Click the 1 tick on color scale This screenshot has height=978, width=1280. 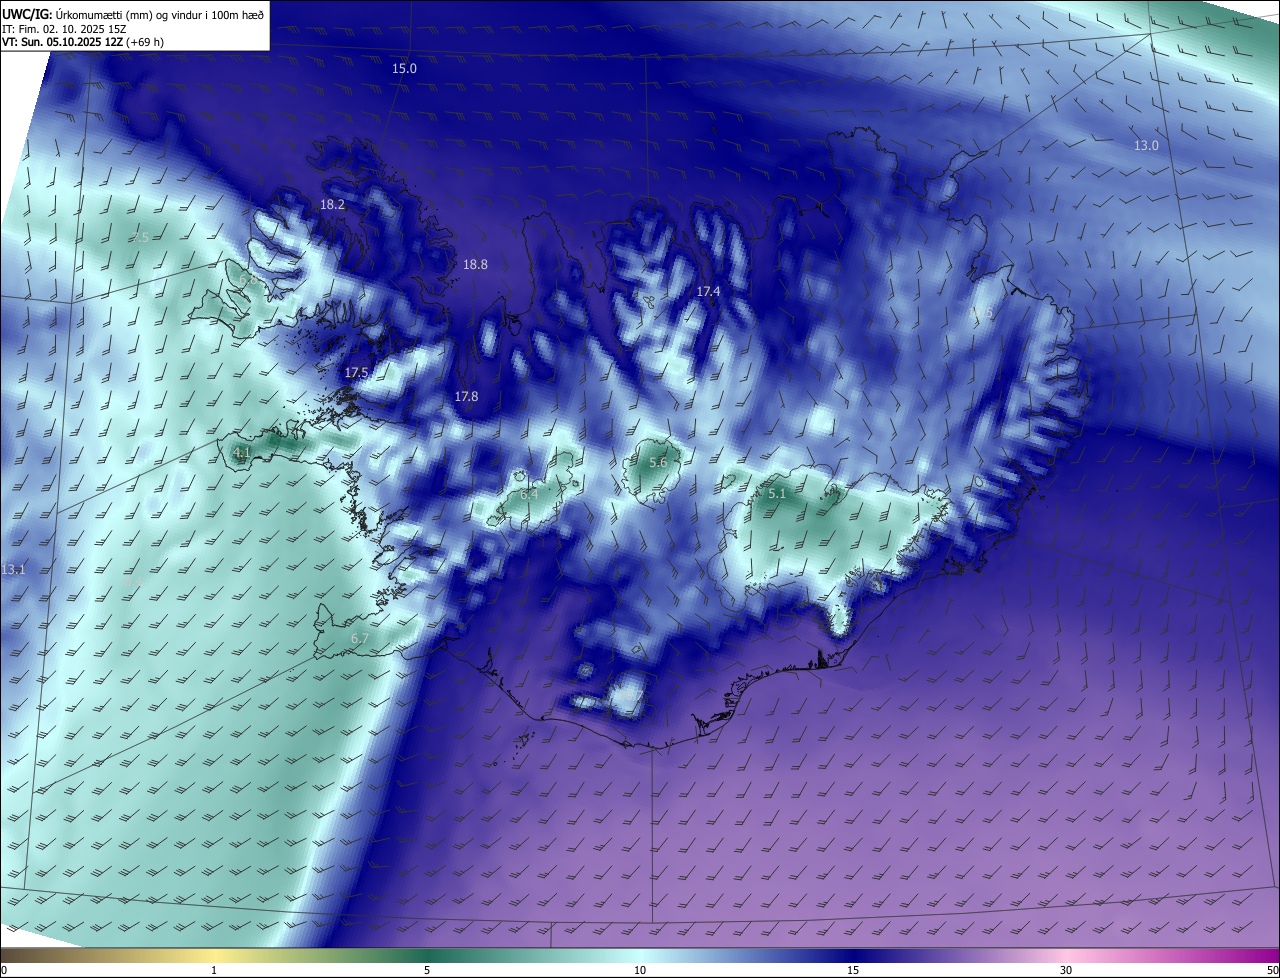[214, 970]
